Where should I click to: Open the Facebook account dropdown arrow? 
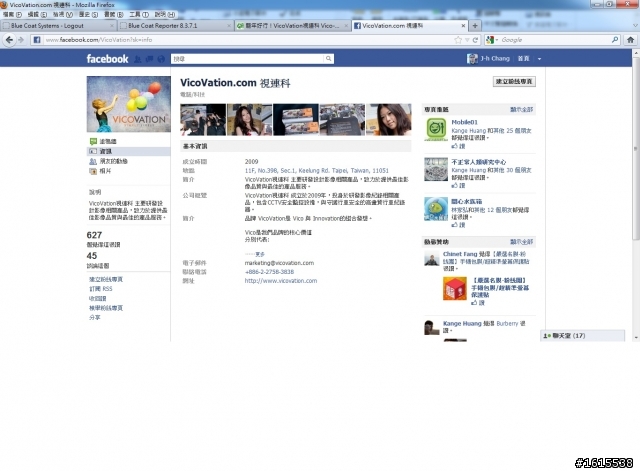[x=539, y=59]
